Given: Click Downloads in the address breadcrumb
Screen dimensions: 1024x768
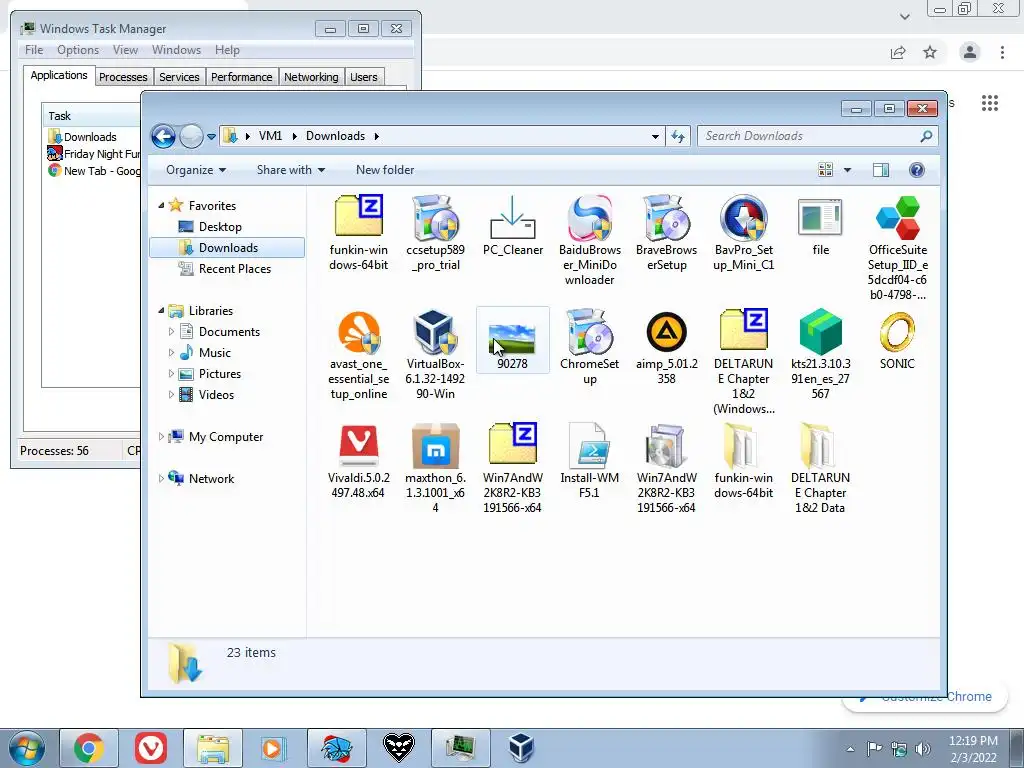Looking at the screenshot, I should (x=335, y=136).
